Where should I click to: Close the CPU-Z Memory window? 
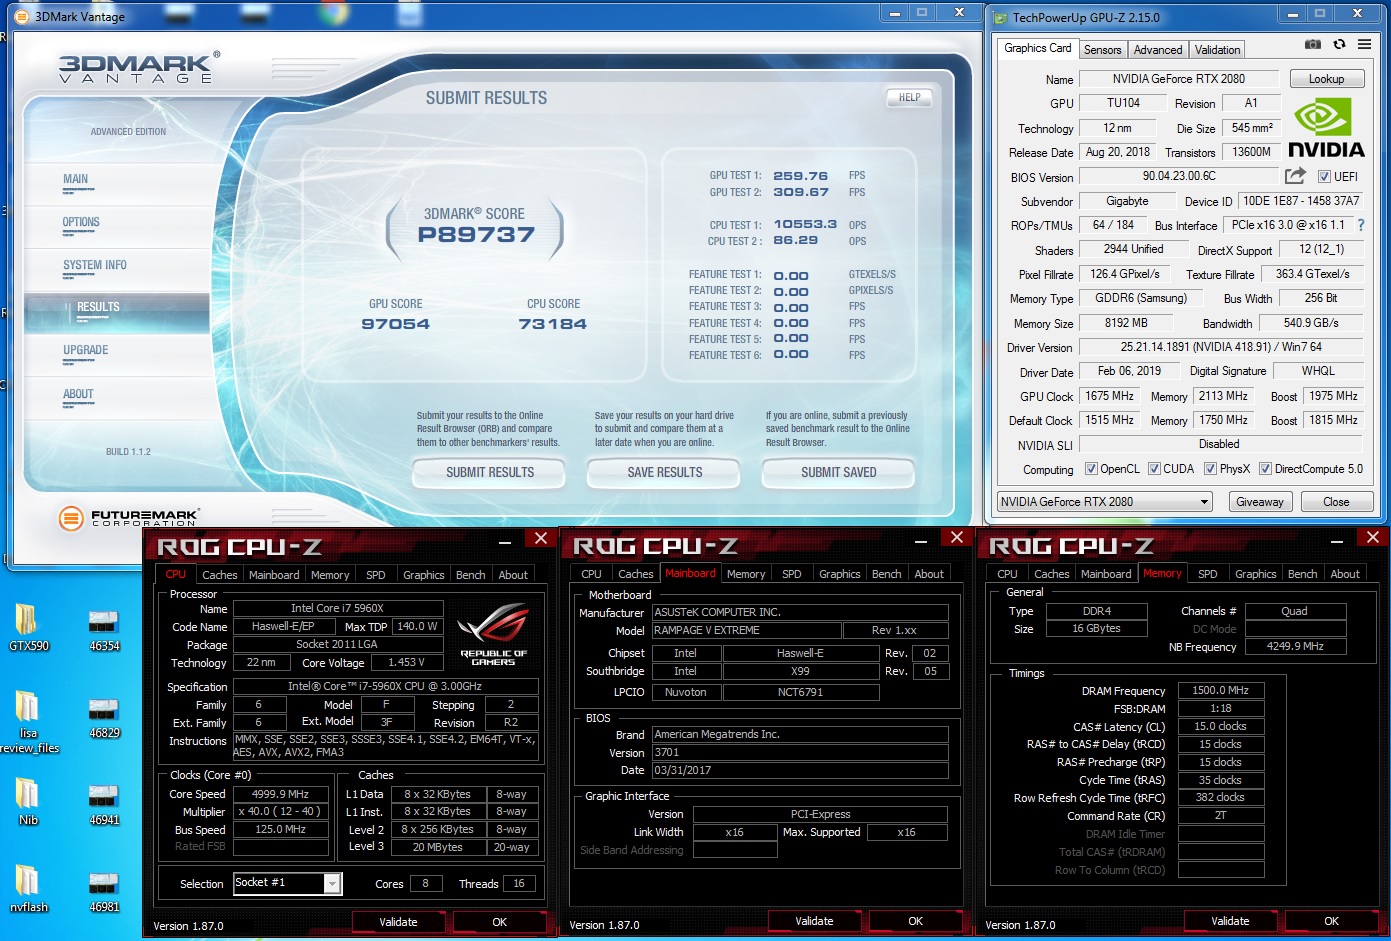click(1372, 538)
